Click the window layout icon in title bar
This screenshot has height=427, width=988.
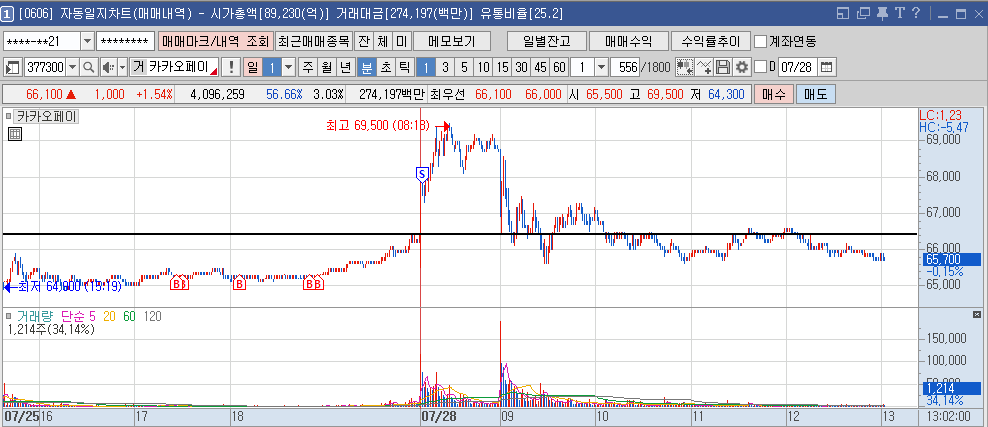coord(844,13)
